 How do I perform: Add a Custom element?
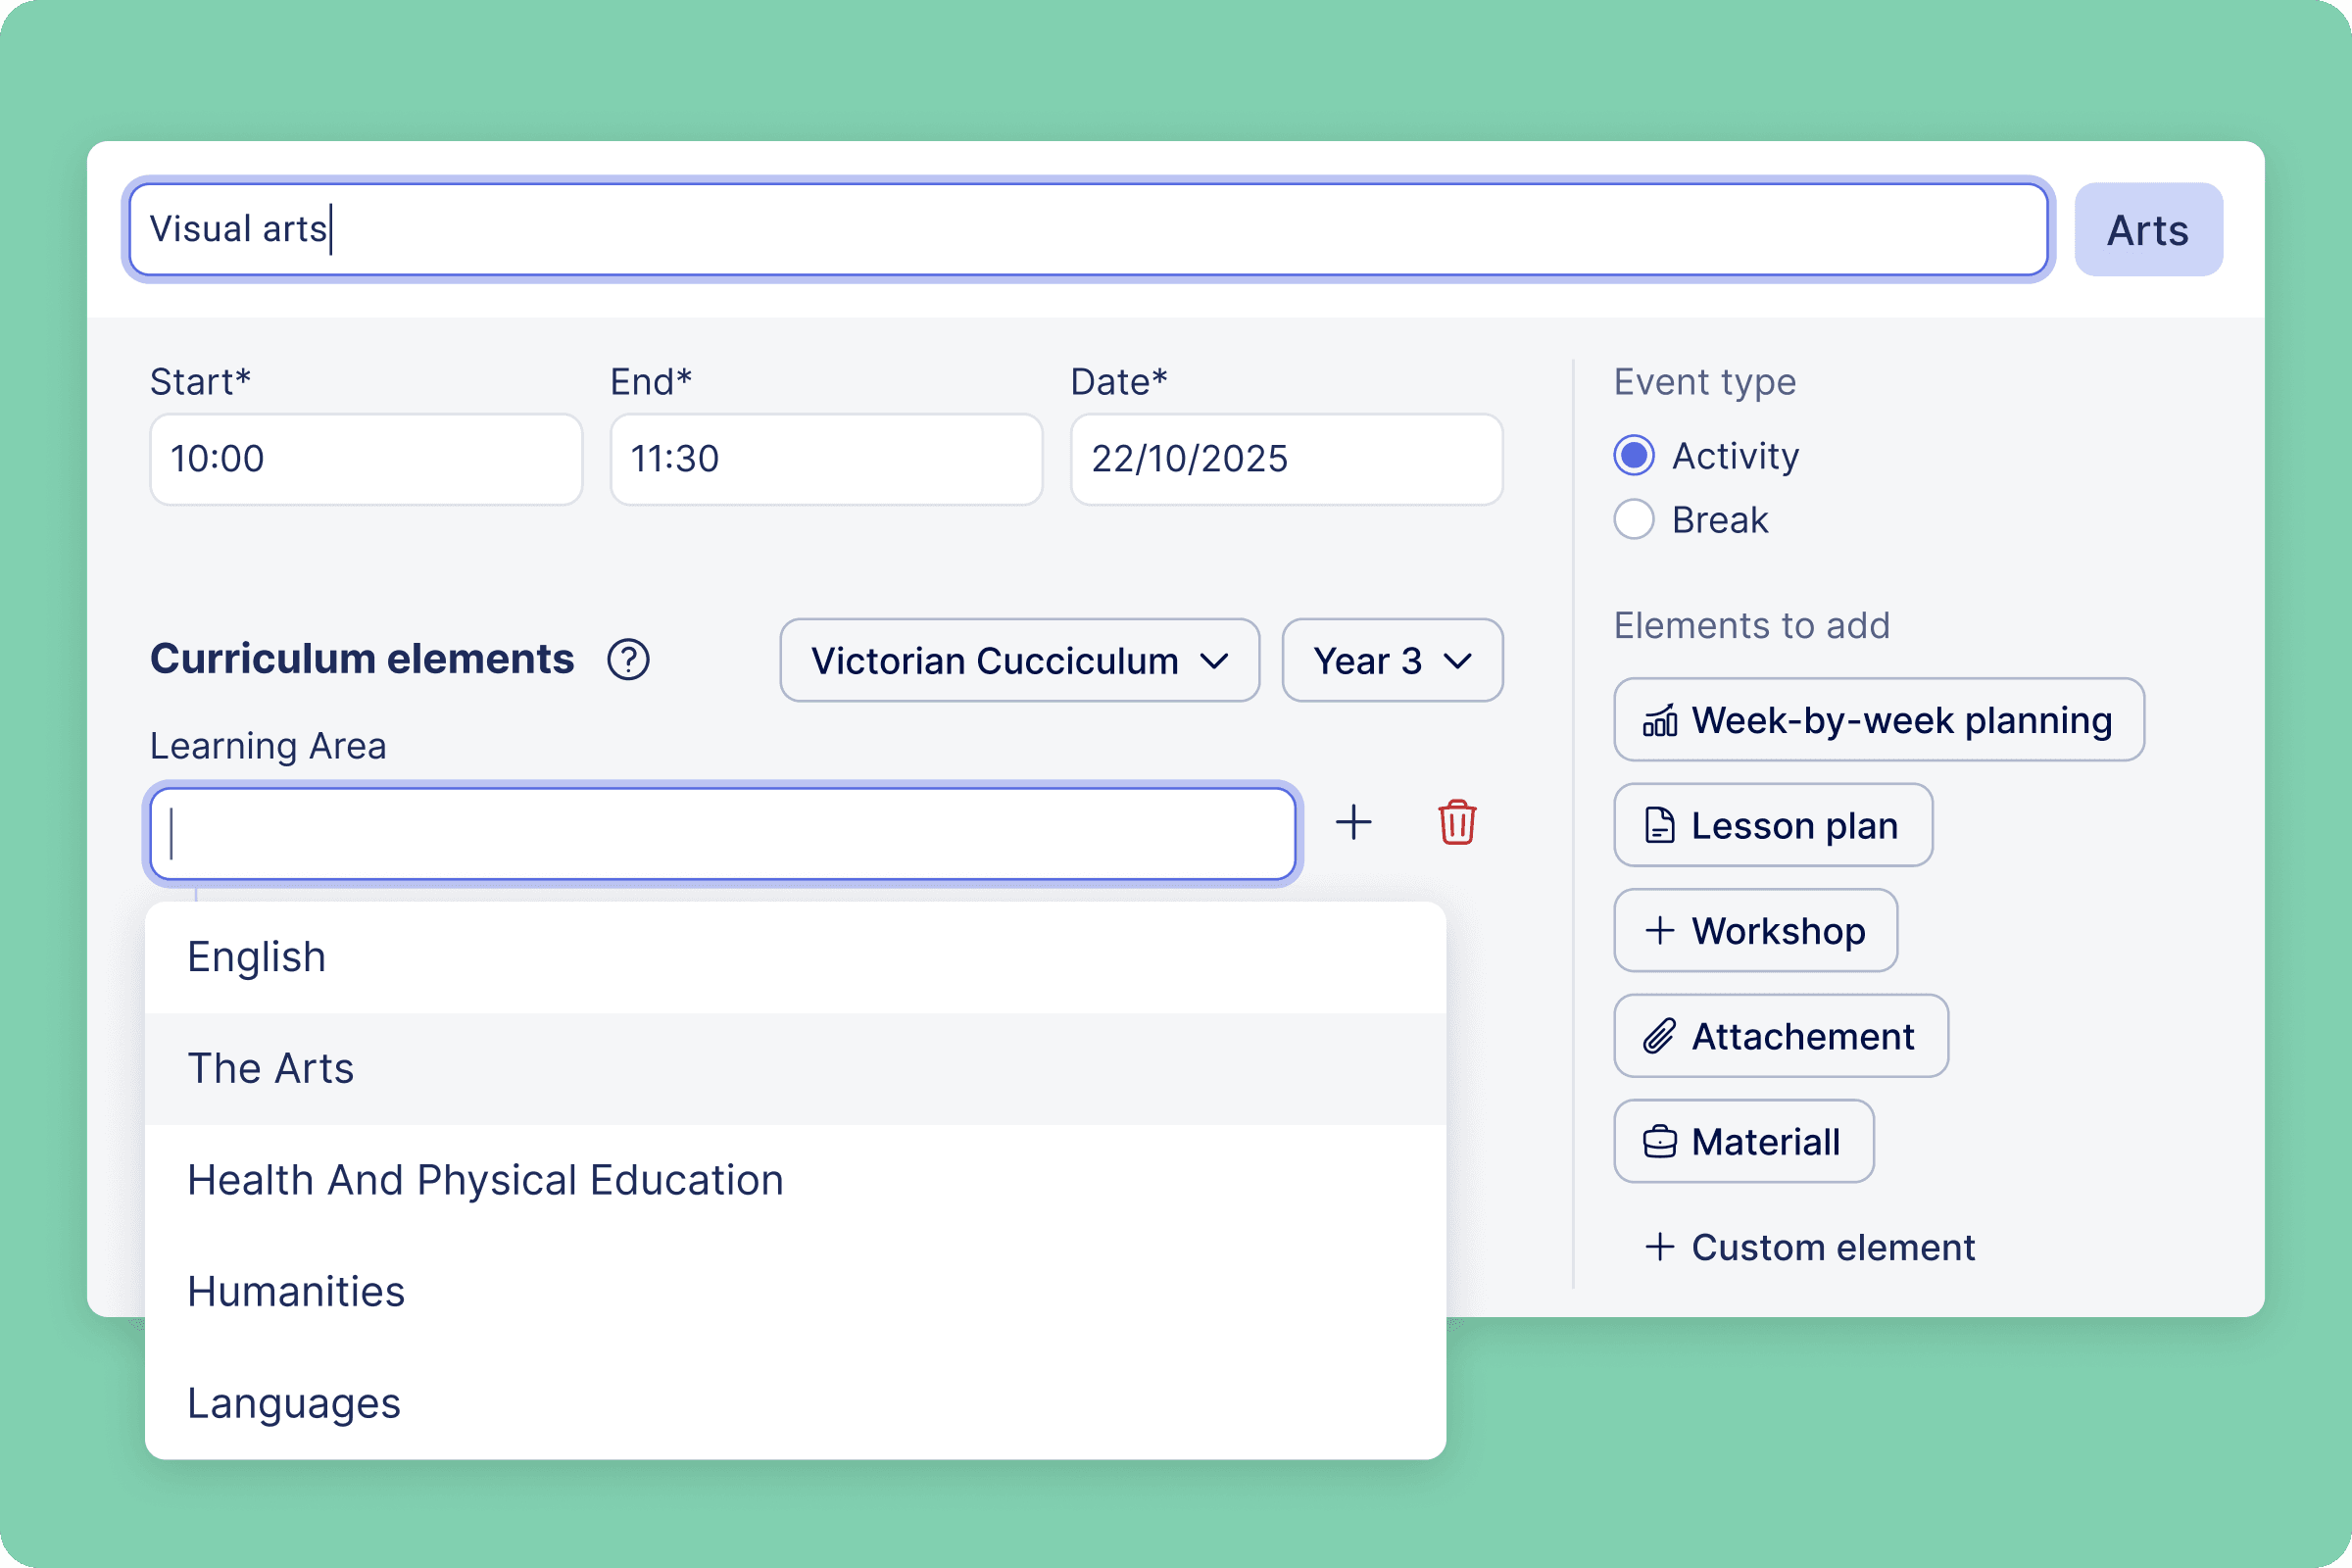pos(1810,1247)
